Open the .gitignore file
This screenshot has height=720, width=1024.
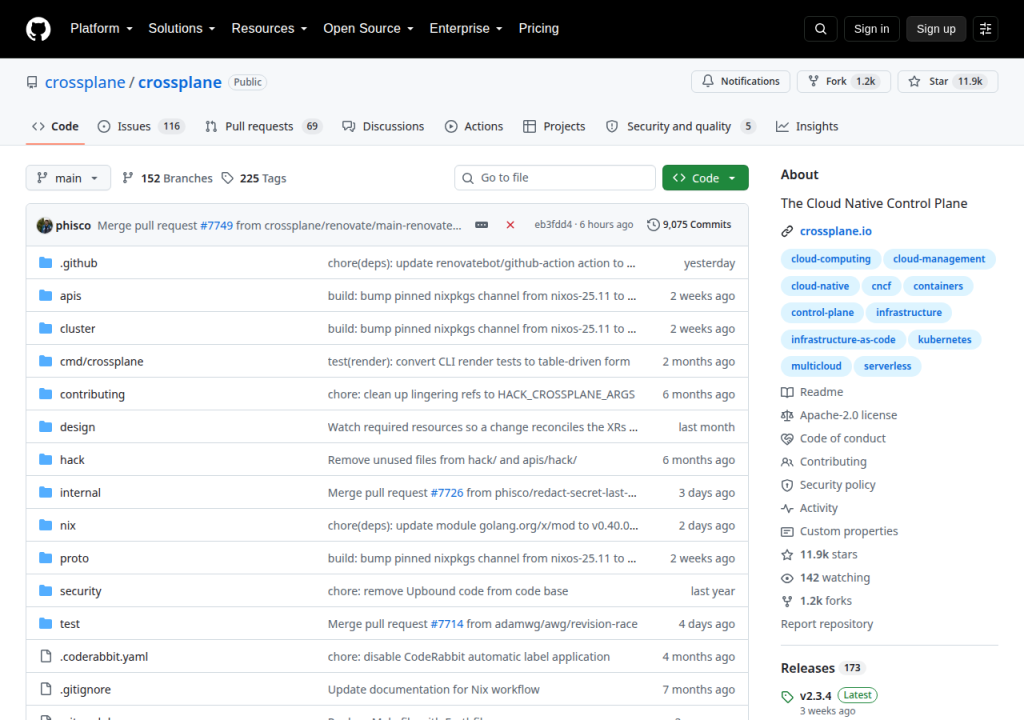tap(86, 690)
